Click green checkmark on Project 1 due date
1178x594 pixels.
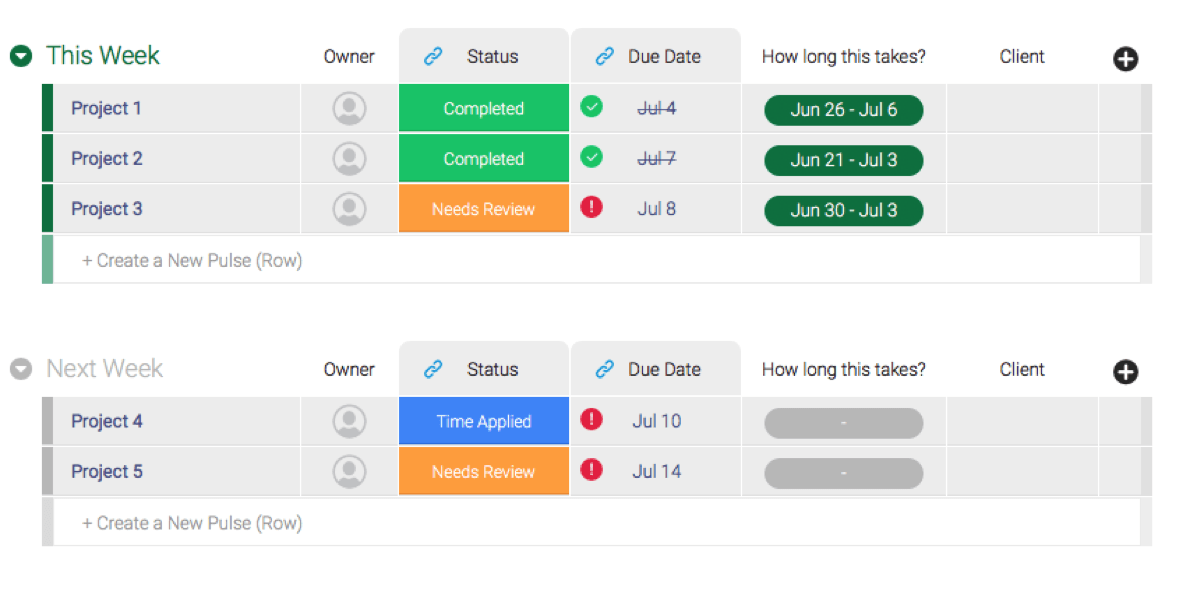coord(591,107)
